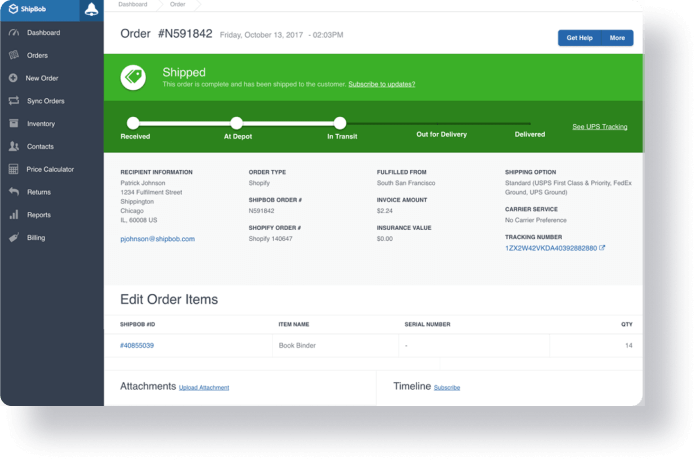The image size is (700, 463).
Task: Open the notifications bell
Action: pyautogui.click(x=92, y=9)
